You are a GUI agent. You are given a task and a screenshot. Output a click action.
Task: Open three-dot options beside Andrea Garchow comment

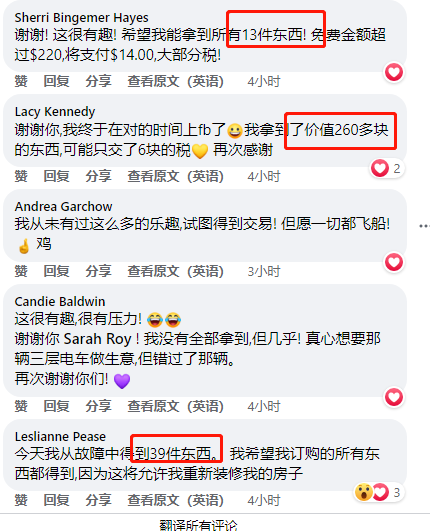424,226
